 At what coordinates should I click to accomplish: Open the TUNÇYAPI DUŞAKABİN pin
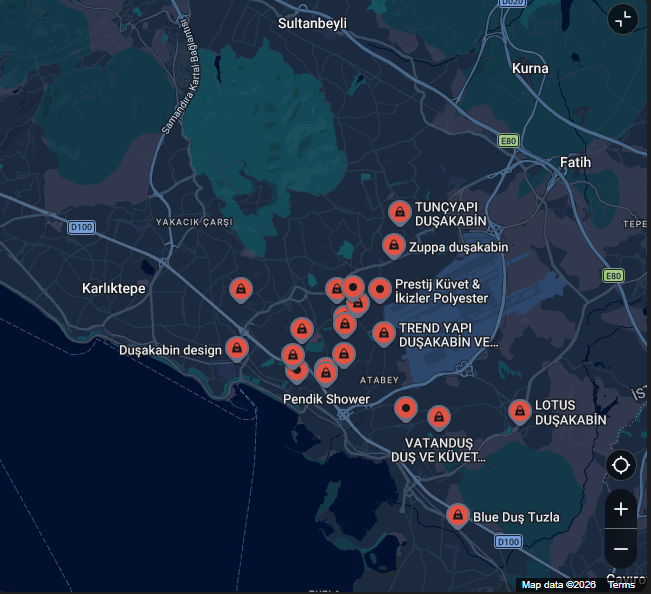(399, 212)
